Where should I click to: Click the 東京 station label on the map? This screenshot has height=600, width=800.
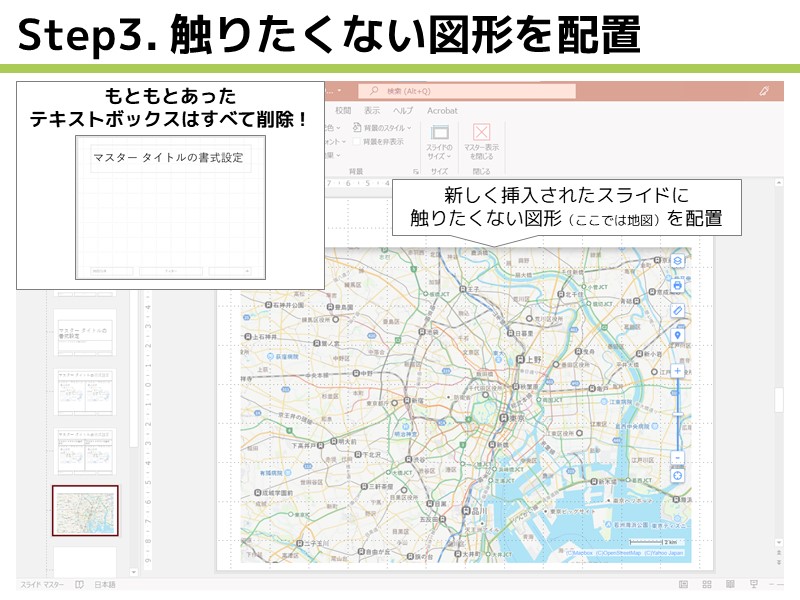coord(516,418)
